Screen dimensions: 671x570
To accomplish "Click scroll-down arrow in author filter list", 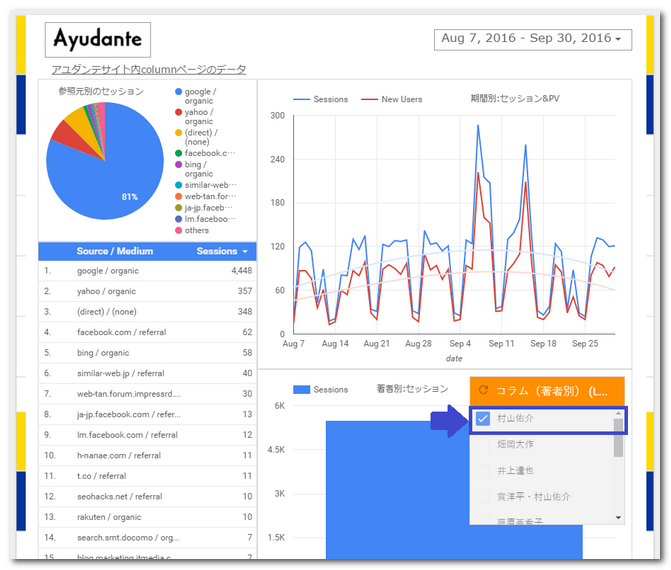I will (618, 518).
